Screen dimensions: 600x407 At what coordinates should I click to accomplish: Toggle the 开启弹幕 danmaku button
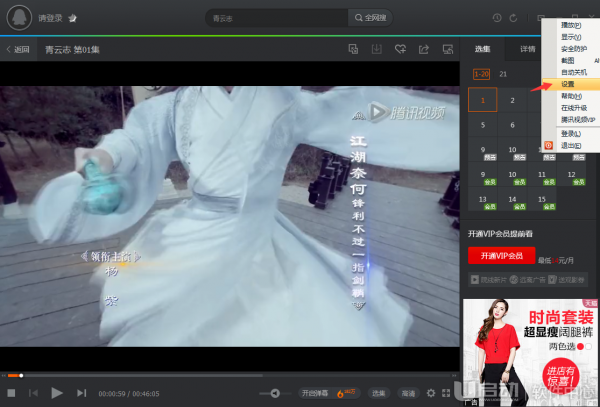coord(315,393)
